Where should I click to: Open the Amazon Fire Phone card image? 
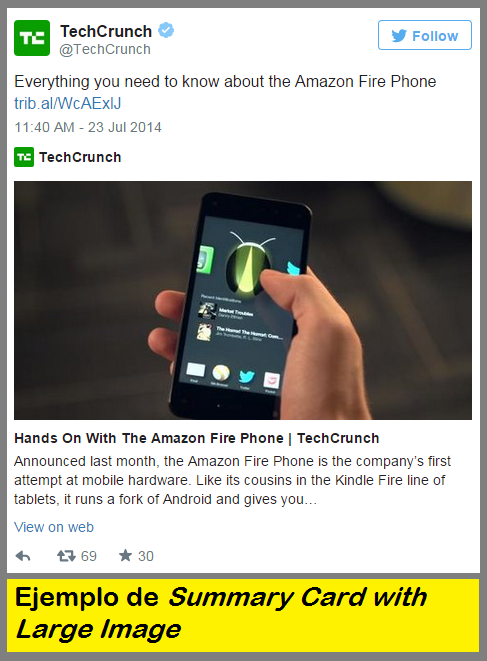(243, 300)
